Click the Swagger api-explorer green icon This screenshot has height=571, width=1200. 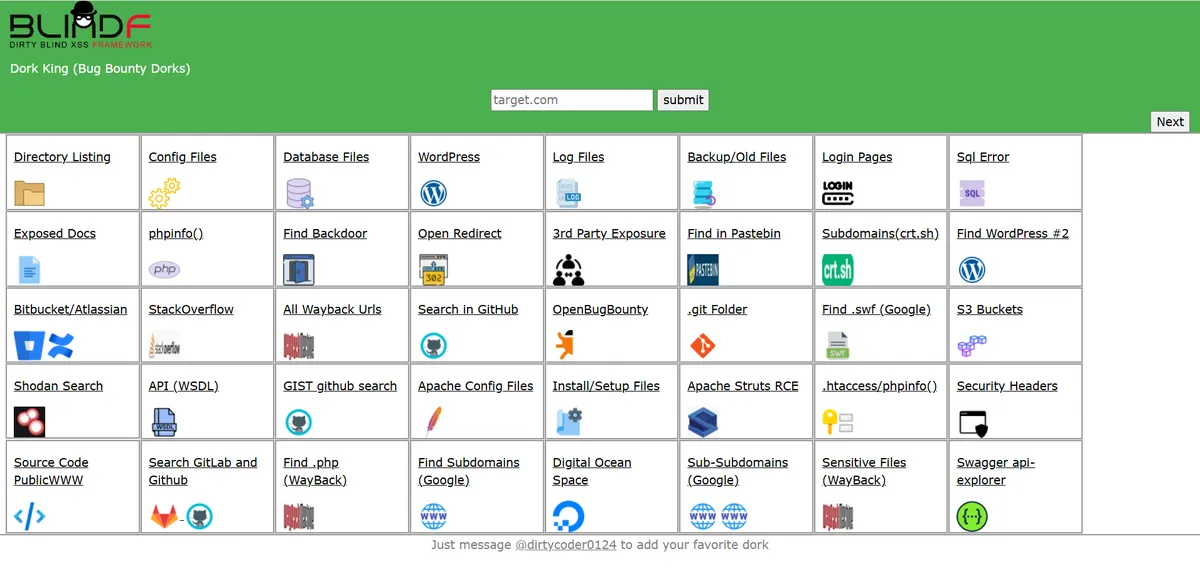(x=972, y=516)
